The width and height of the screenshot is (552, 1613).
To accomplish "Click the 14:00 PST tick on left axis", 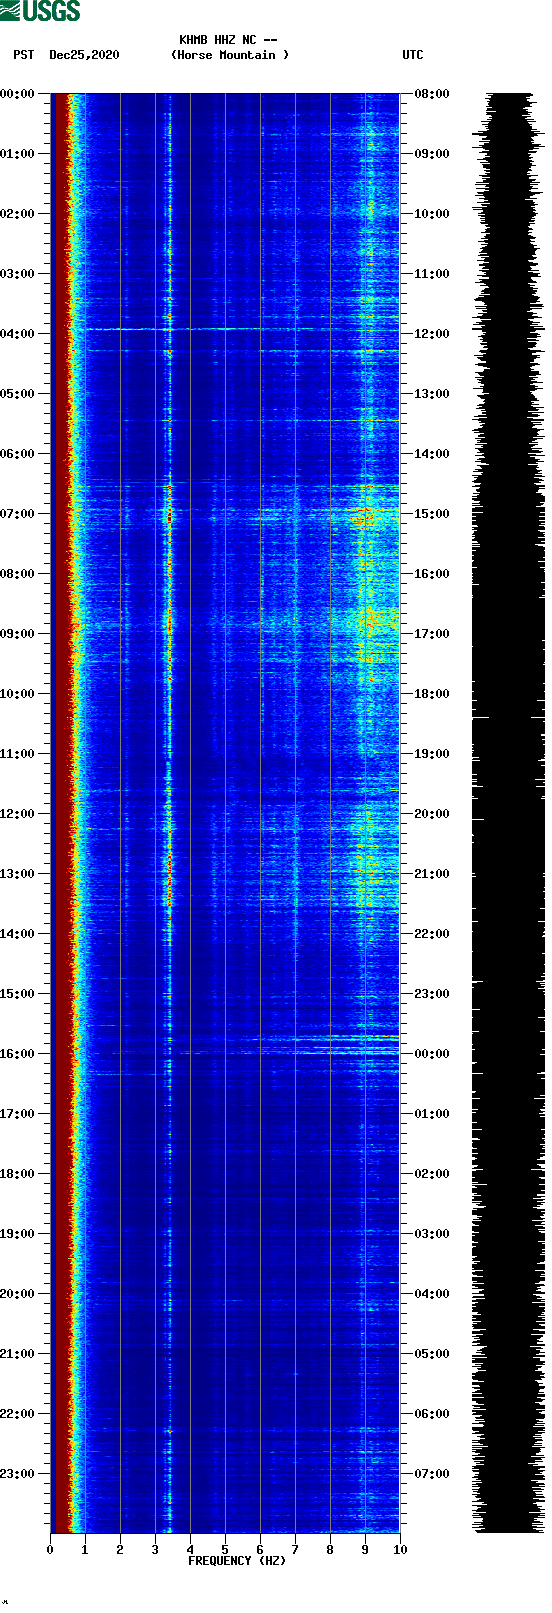I will coord(18,934).
